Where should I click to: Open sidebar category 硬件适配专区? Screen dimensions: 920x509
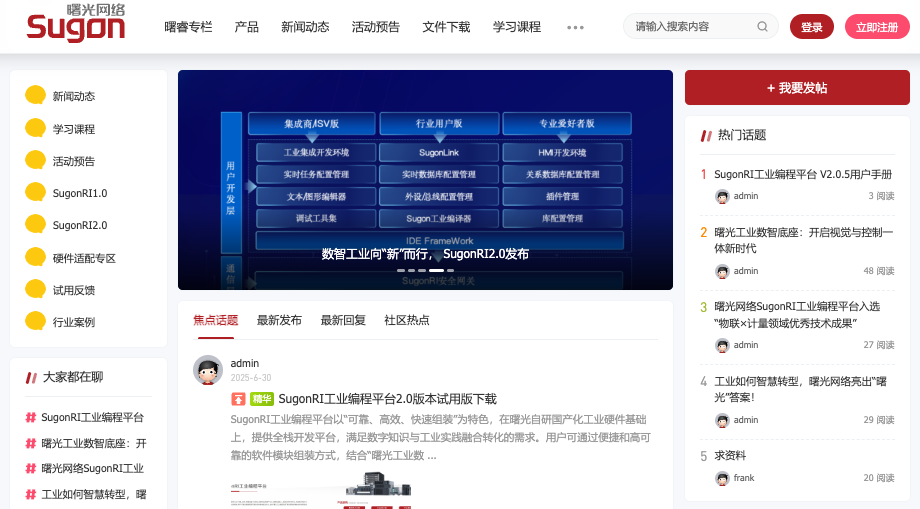84,258
